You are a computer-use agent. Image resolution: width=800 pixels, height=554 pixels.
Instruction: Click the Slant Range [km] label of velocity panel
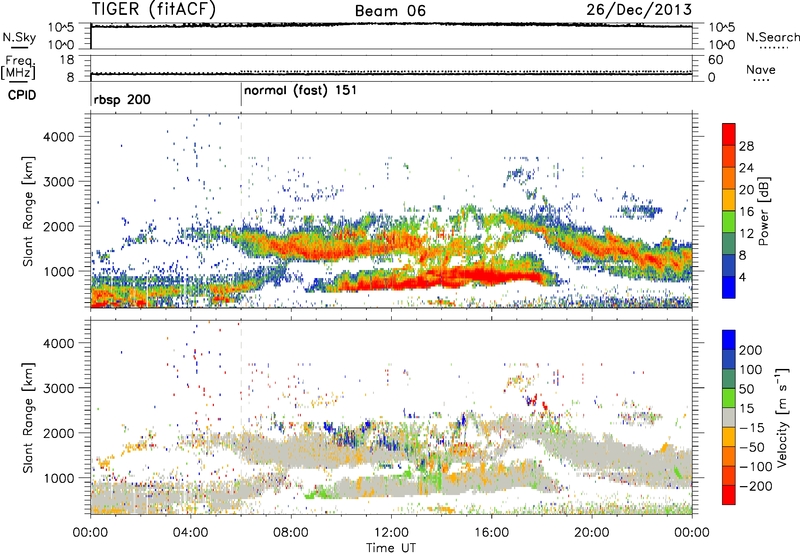tap(28, 417)
